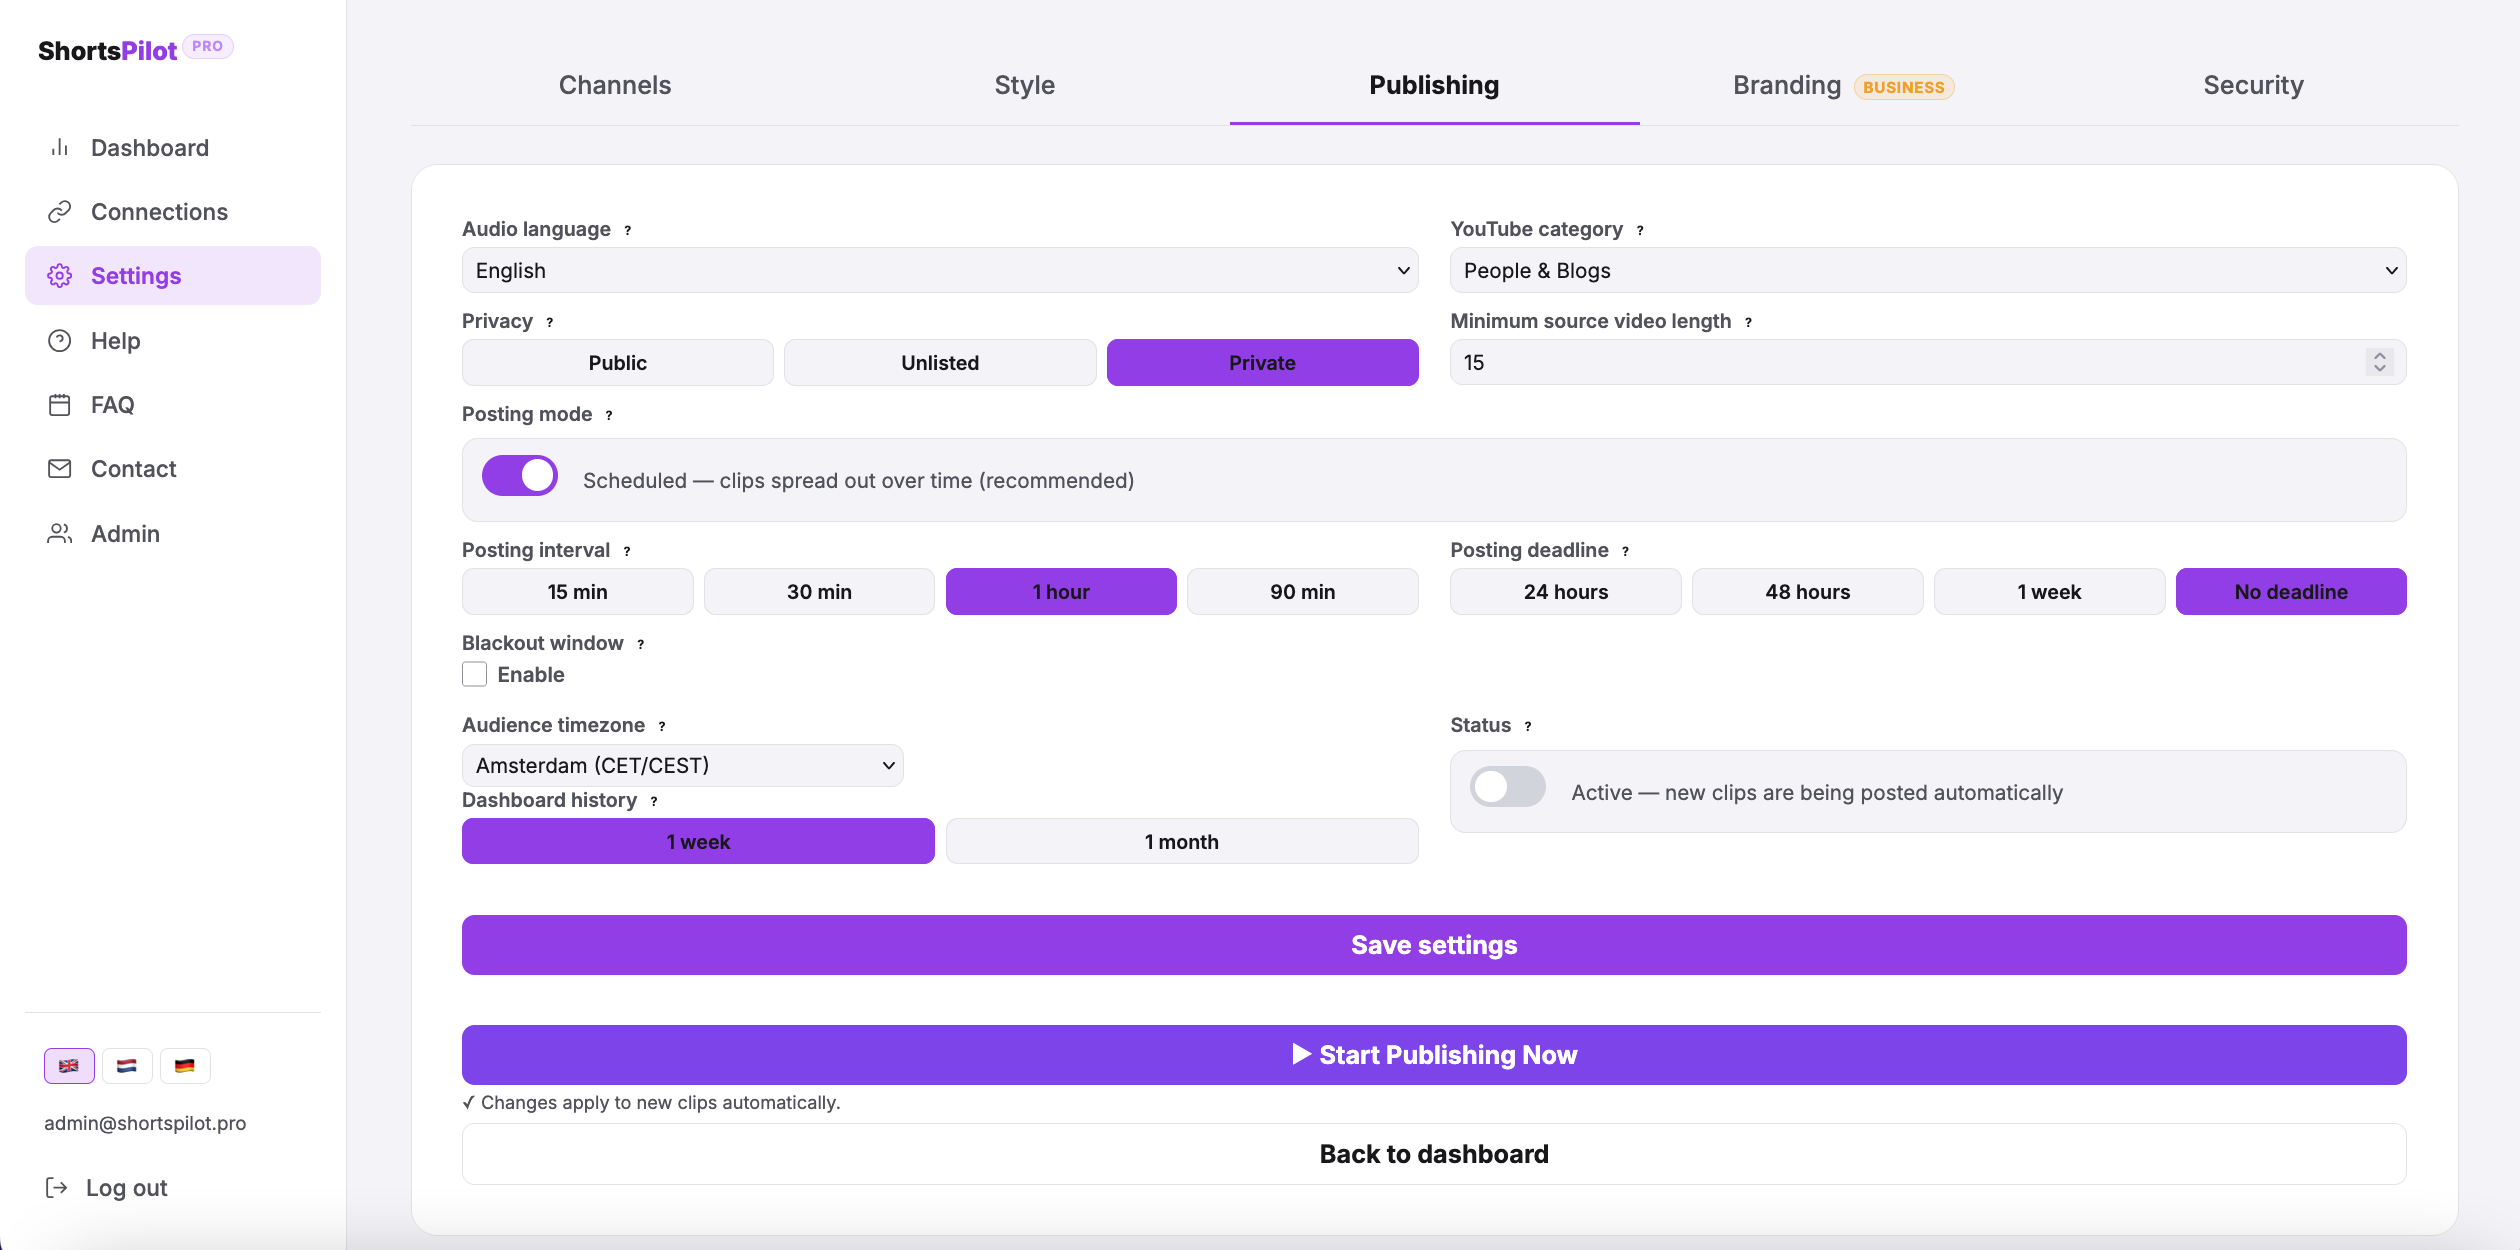
Task: Open FAQ using the calendar icon
Action: [x=59, y=404]
